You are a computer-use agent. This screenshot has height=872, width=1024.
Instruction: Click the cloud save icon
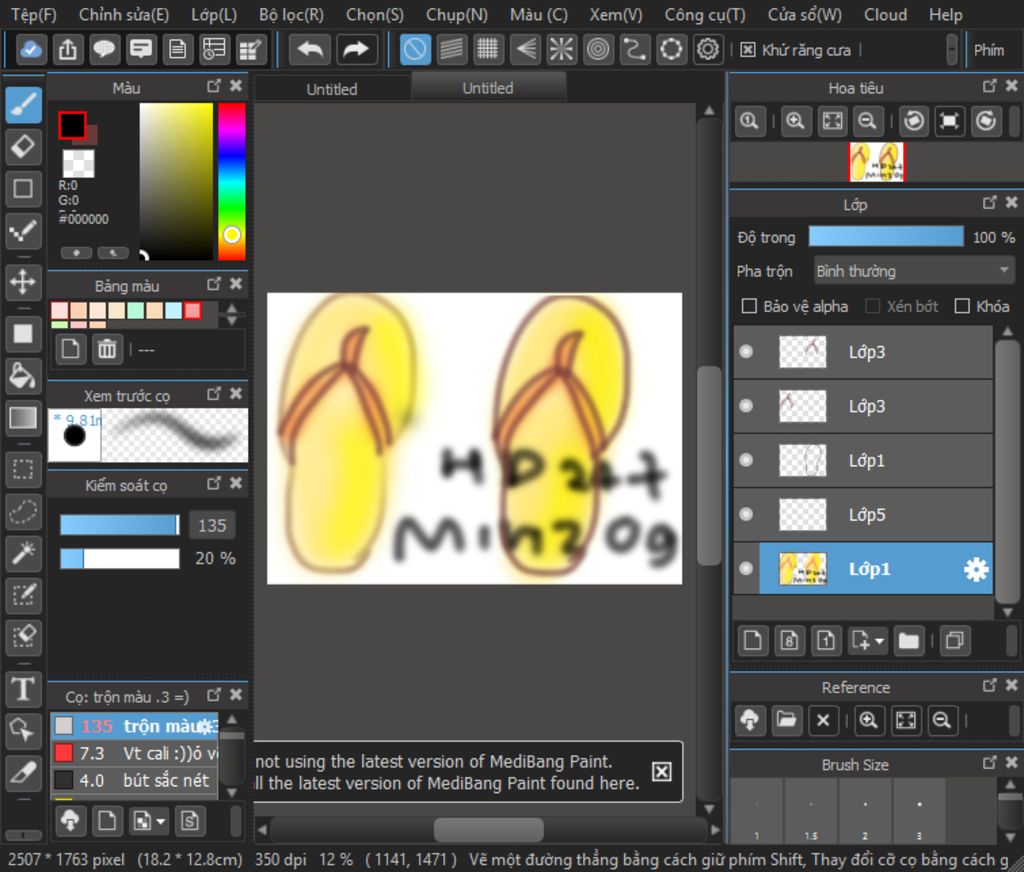pos(31,49)
